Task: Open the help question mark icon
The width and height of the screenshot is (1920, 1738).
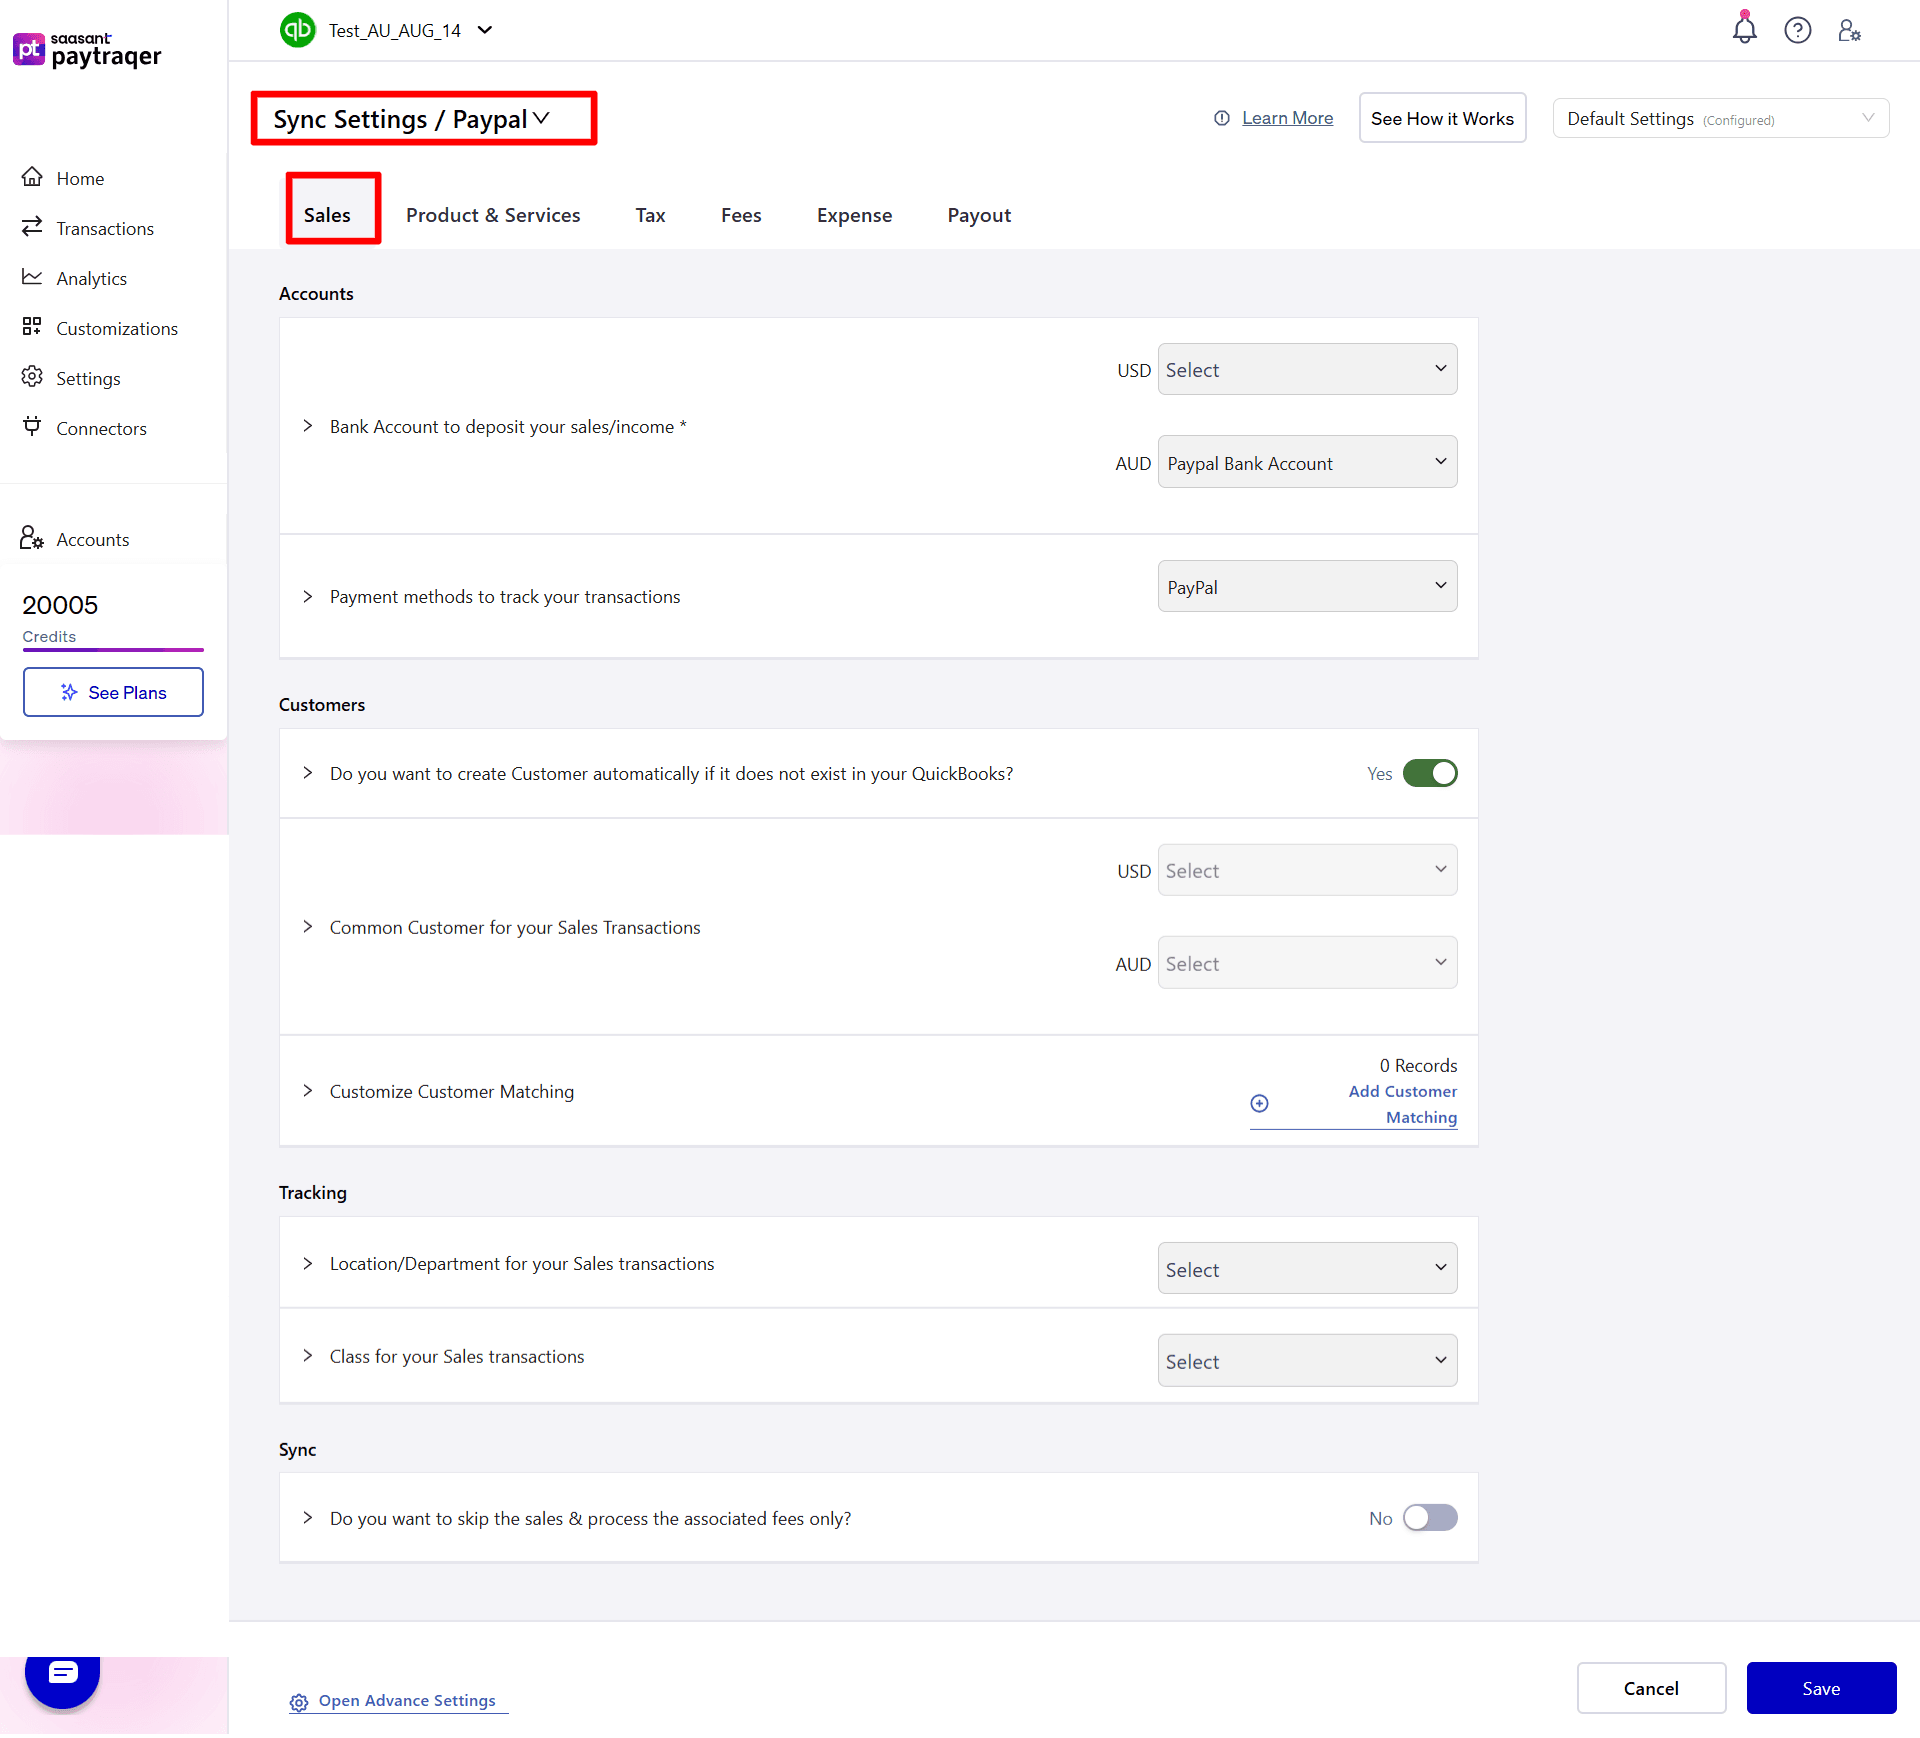Action: click(x=1797, y=31)
